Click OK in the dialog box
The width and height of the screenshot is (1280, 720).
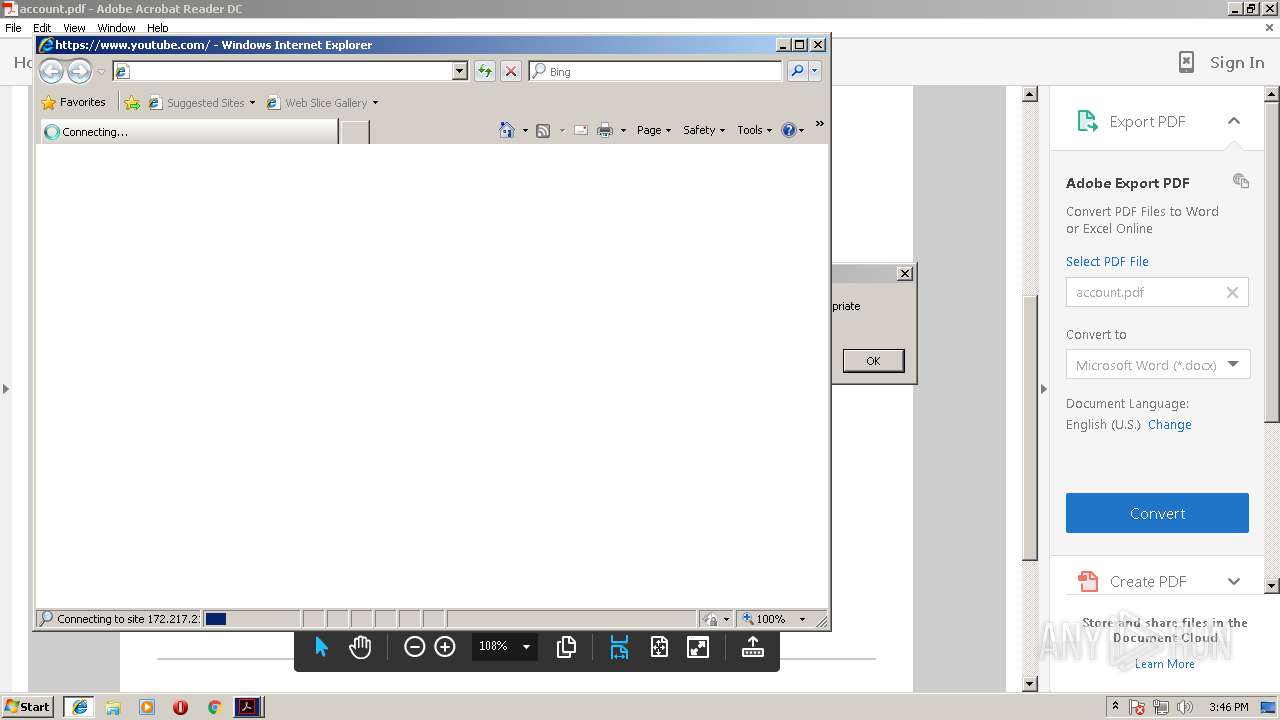coord(873,361)
